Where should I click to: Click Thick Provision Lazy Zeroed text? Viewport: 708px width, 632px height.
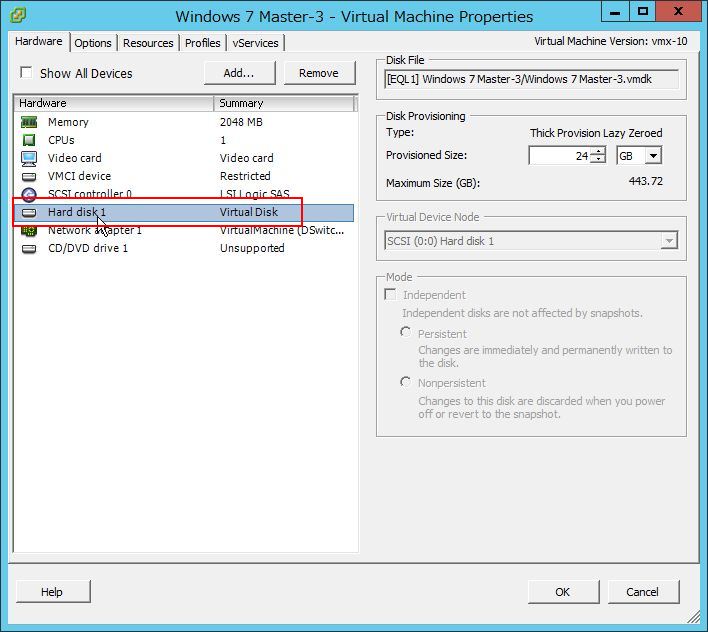tap(596, 133)
